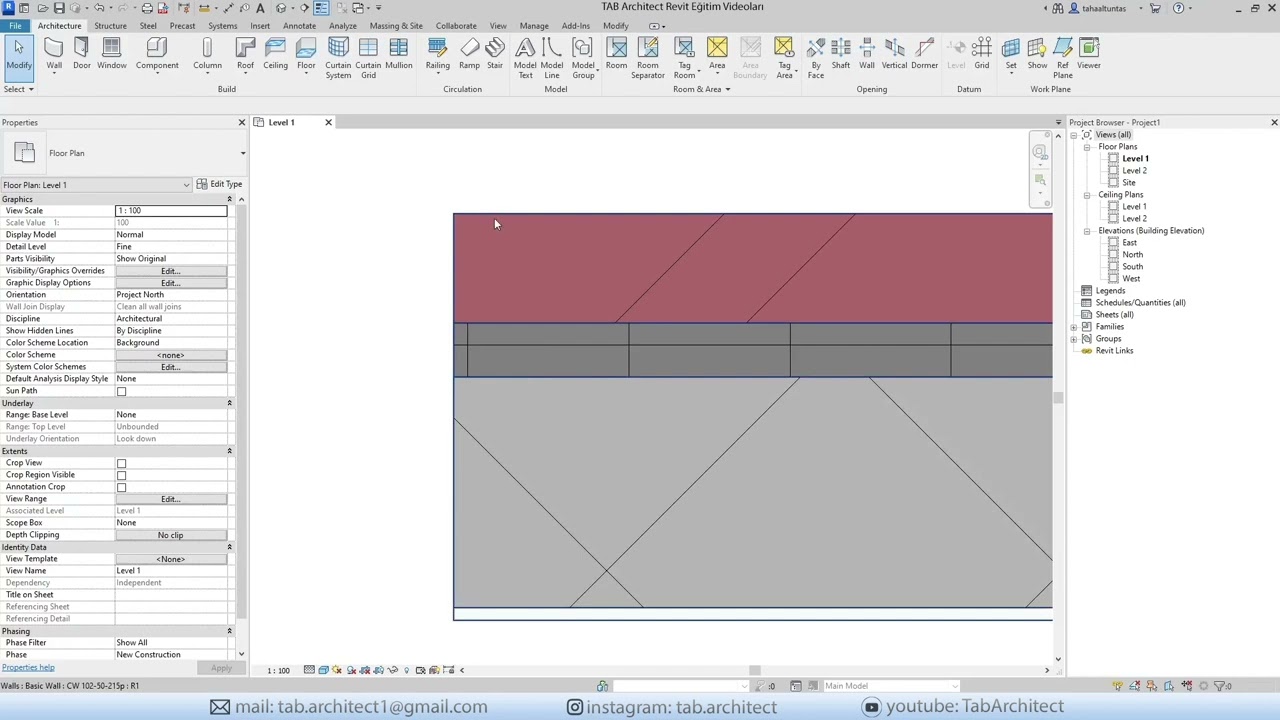Close the Level 1 view tab
1280x720 pixels.
[328, 122]
